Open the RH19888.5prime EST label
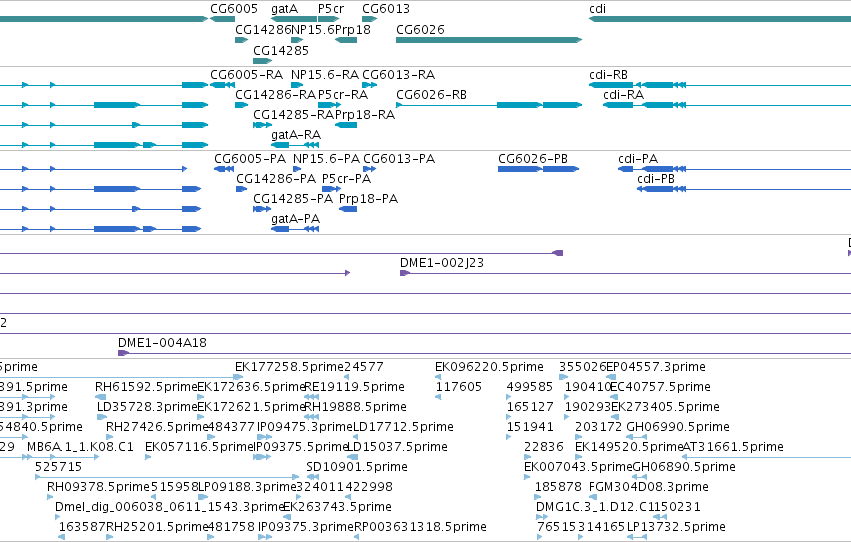This screenshot has width=851, height=542. click(x=355, y=407)
